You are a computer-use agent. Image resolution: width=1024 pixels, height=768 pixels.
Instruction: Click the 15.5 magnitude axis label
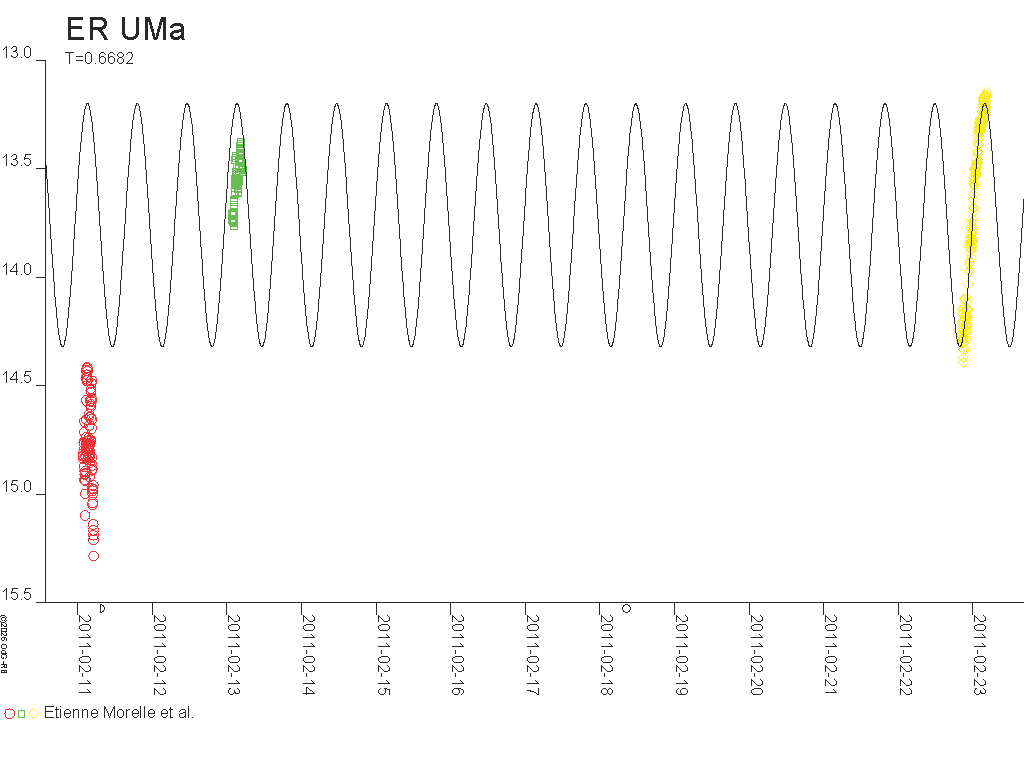16,594
